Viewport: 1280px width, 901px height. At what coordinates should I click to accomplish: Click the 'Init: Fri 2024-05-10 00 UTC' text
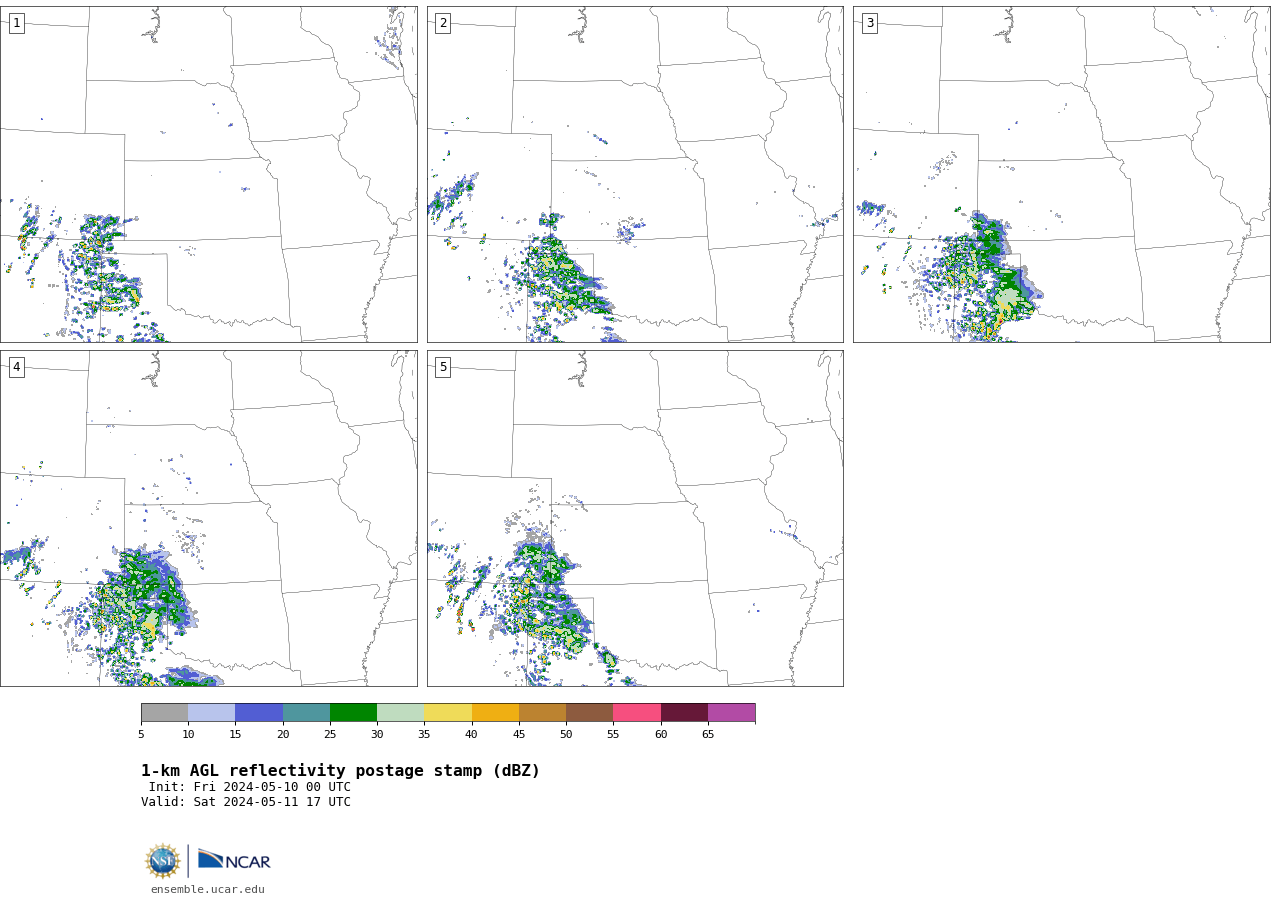[x=250, y=787]
